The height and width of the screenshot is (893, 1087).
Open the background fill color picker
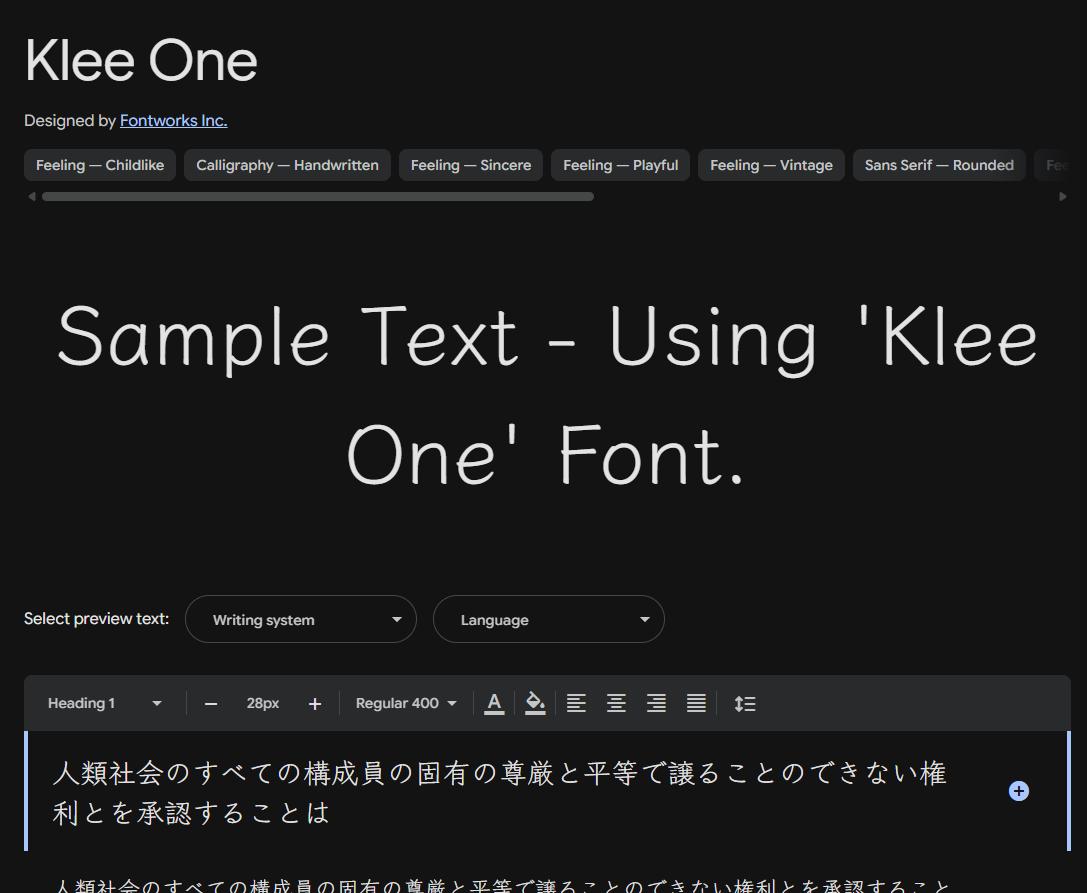(x=535, y=704)
